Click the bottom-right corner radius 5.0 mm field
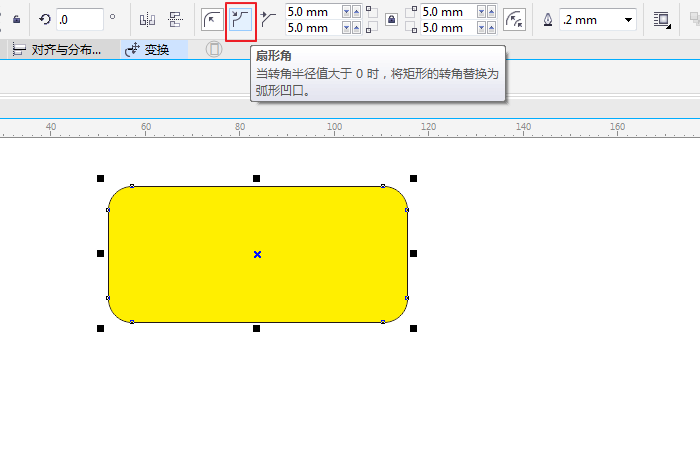 click(x=446, y=28)
